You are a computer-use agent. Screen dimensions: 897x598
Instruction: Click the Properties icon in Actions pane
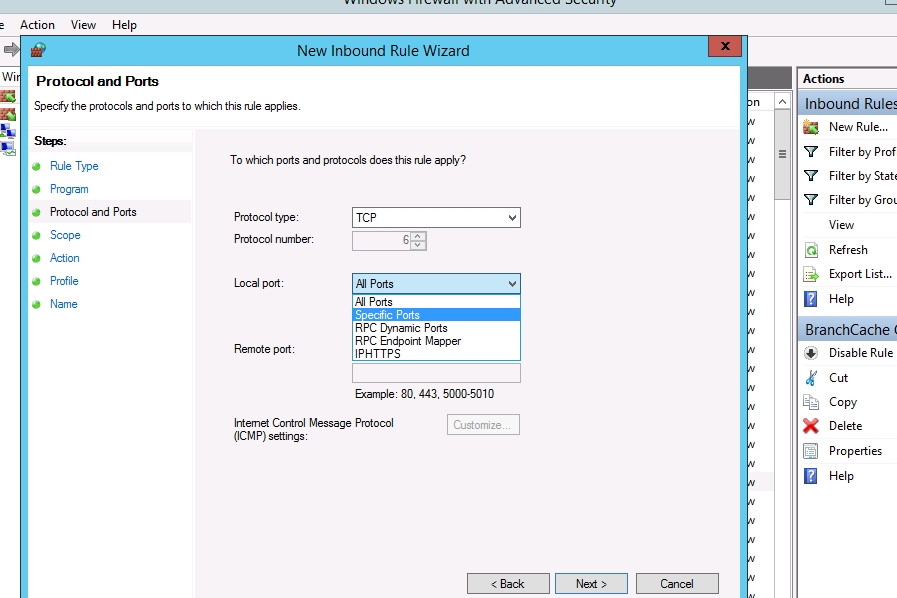[811, 451]
